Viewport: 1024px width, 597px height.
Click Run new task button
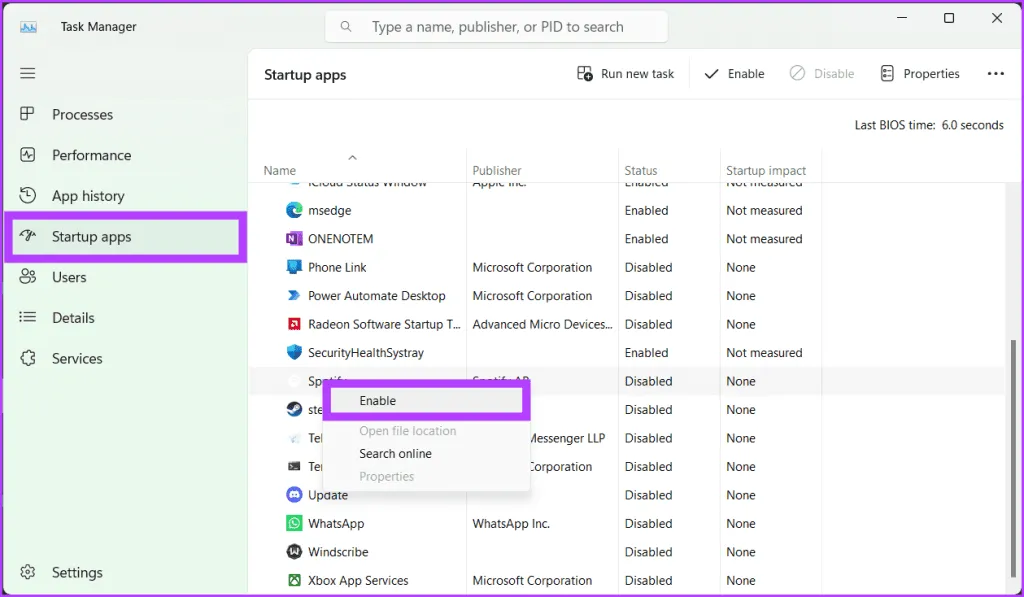[x=626, y=74]
